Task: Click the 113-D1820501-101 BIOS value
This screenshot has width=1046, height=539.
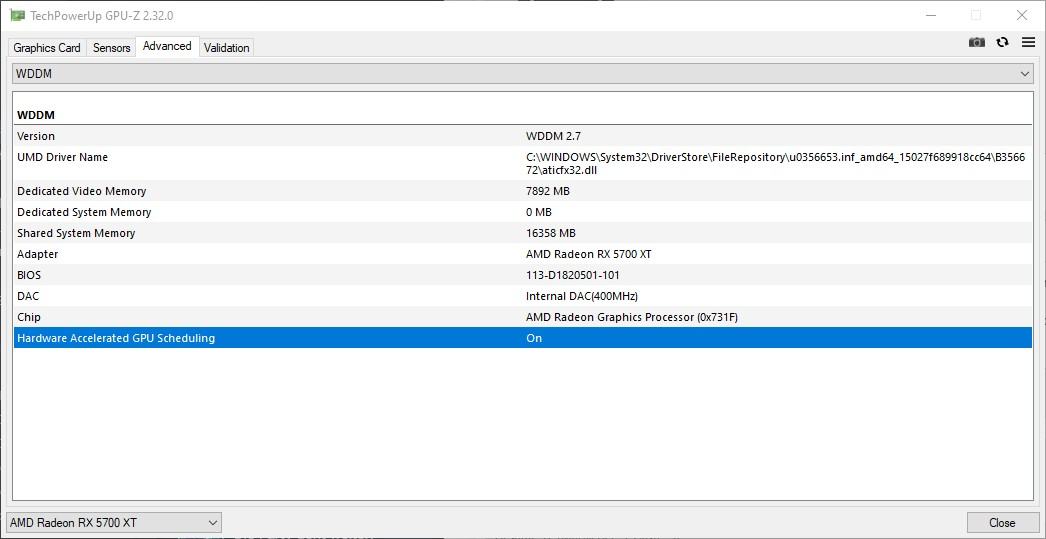Action: click(x=572, y=276)
